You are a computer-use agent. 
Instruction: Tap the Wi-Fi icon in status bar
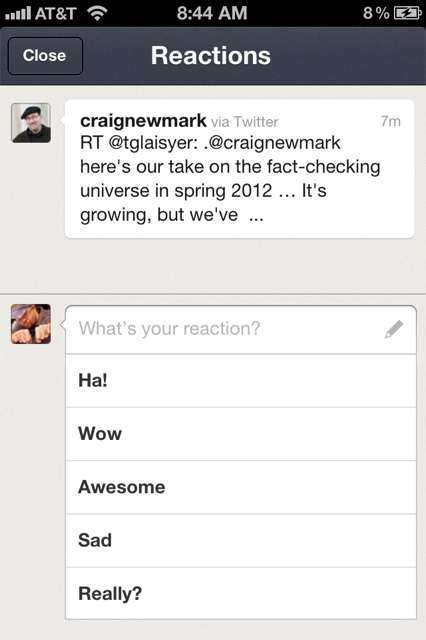pyautogui.click(x=97, y=13)
